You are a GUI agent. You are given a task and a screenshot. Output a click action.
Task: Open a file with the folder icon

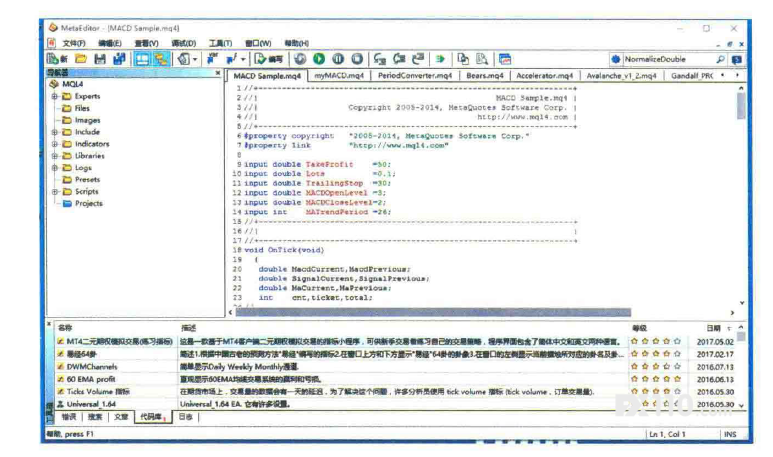81,59
